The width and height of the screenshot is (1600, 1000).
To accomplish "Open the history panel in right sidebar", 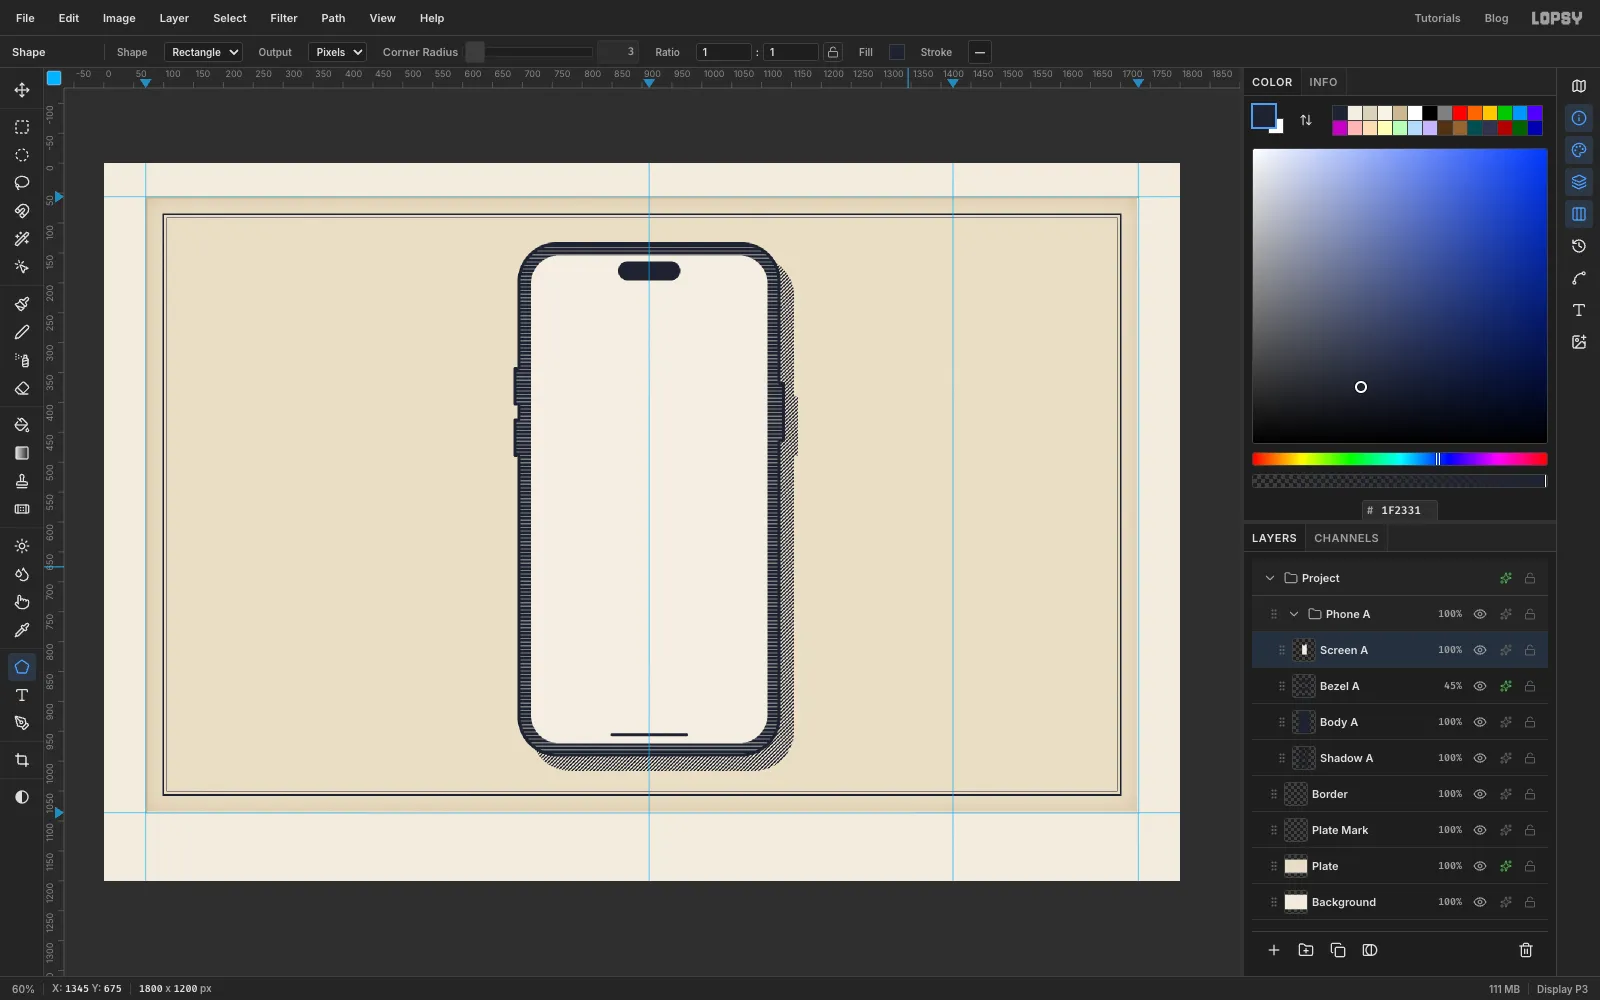I will click(x=1579, y=246).
